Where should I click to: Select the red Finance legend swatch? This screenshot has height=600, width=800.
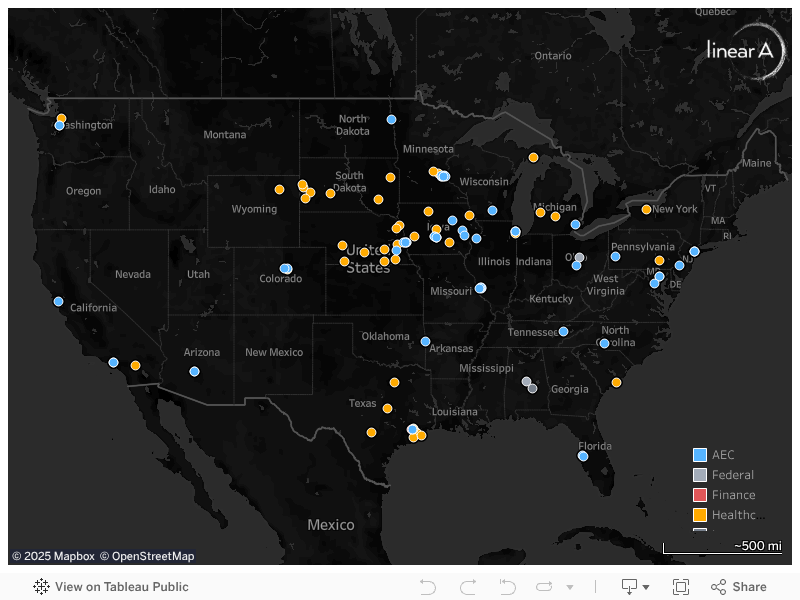pos(700,495)
